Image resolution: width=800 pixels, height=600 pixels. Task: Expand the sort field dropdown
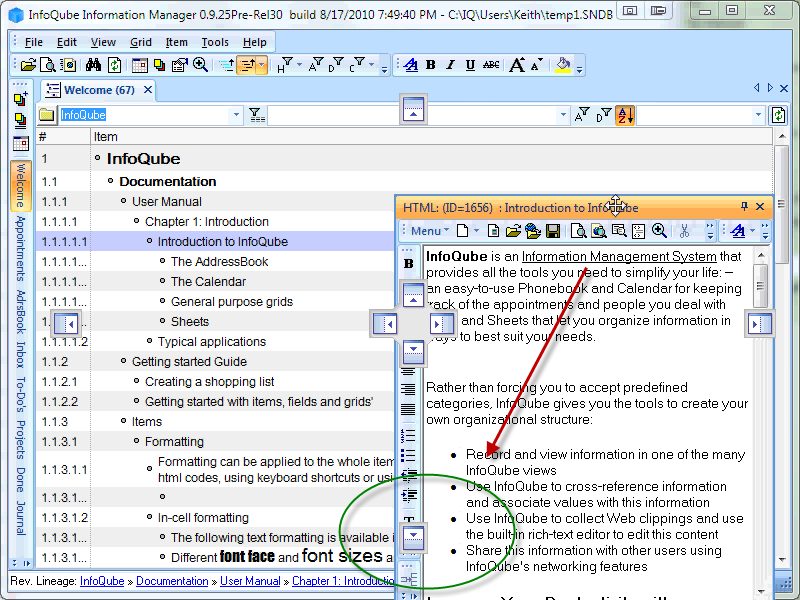758,115
